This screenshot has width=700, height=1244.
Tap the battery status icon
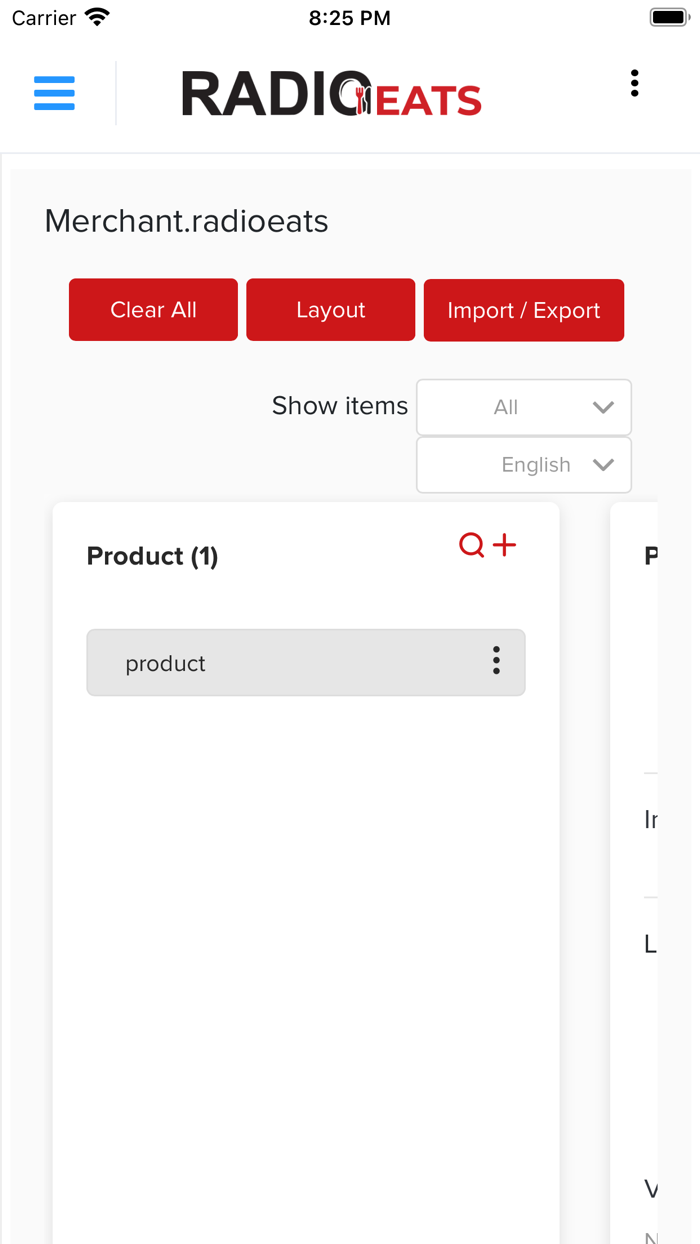tap(668, 18)
